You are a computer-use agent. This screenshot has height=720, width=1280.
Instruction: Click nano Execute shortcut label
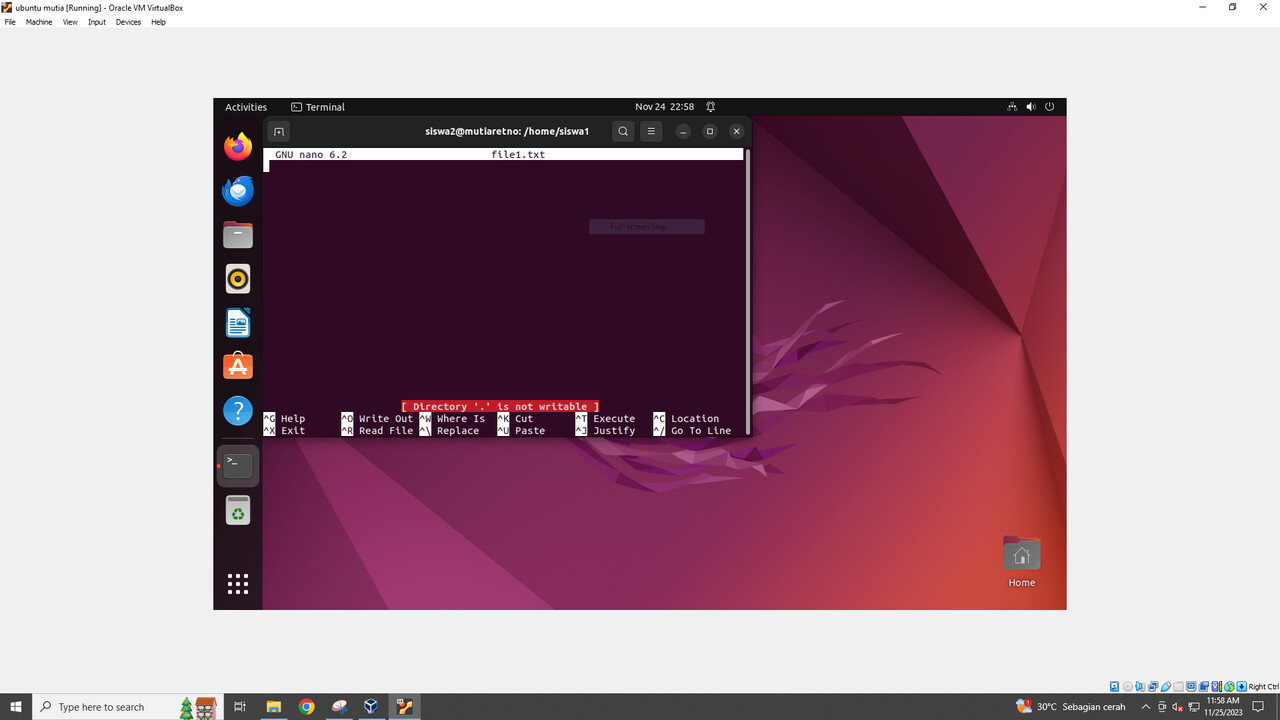(x=614, y=419)
